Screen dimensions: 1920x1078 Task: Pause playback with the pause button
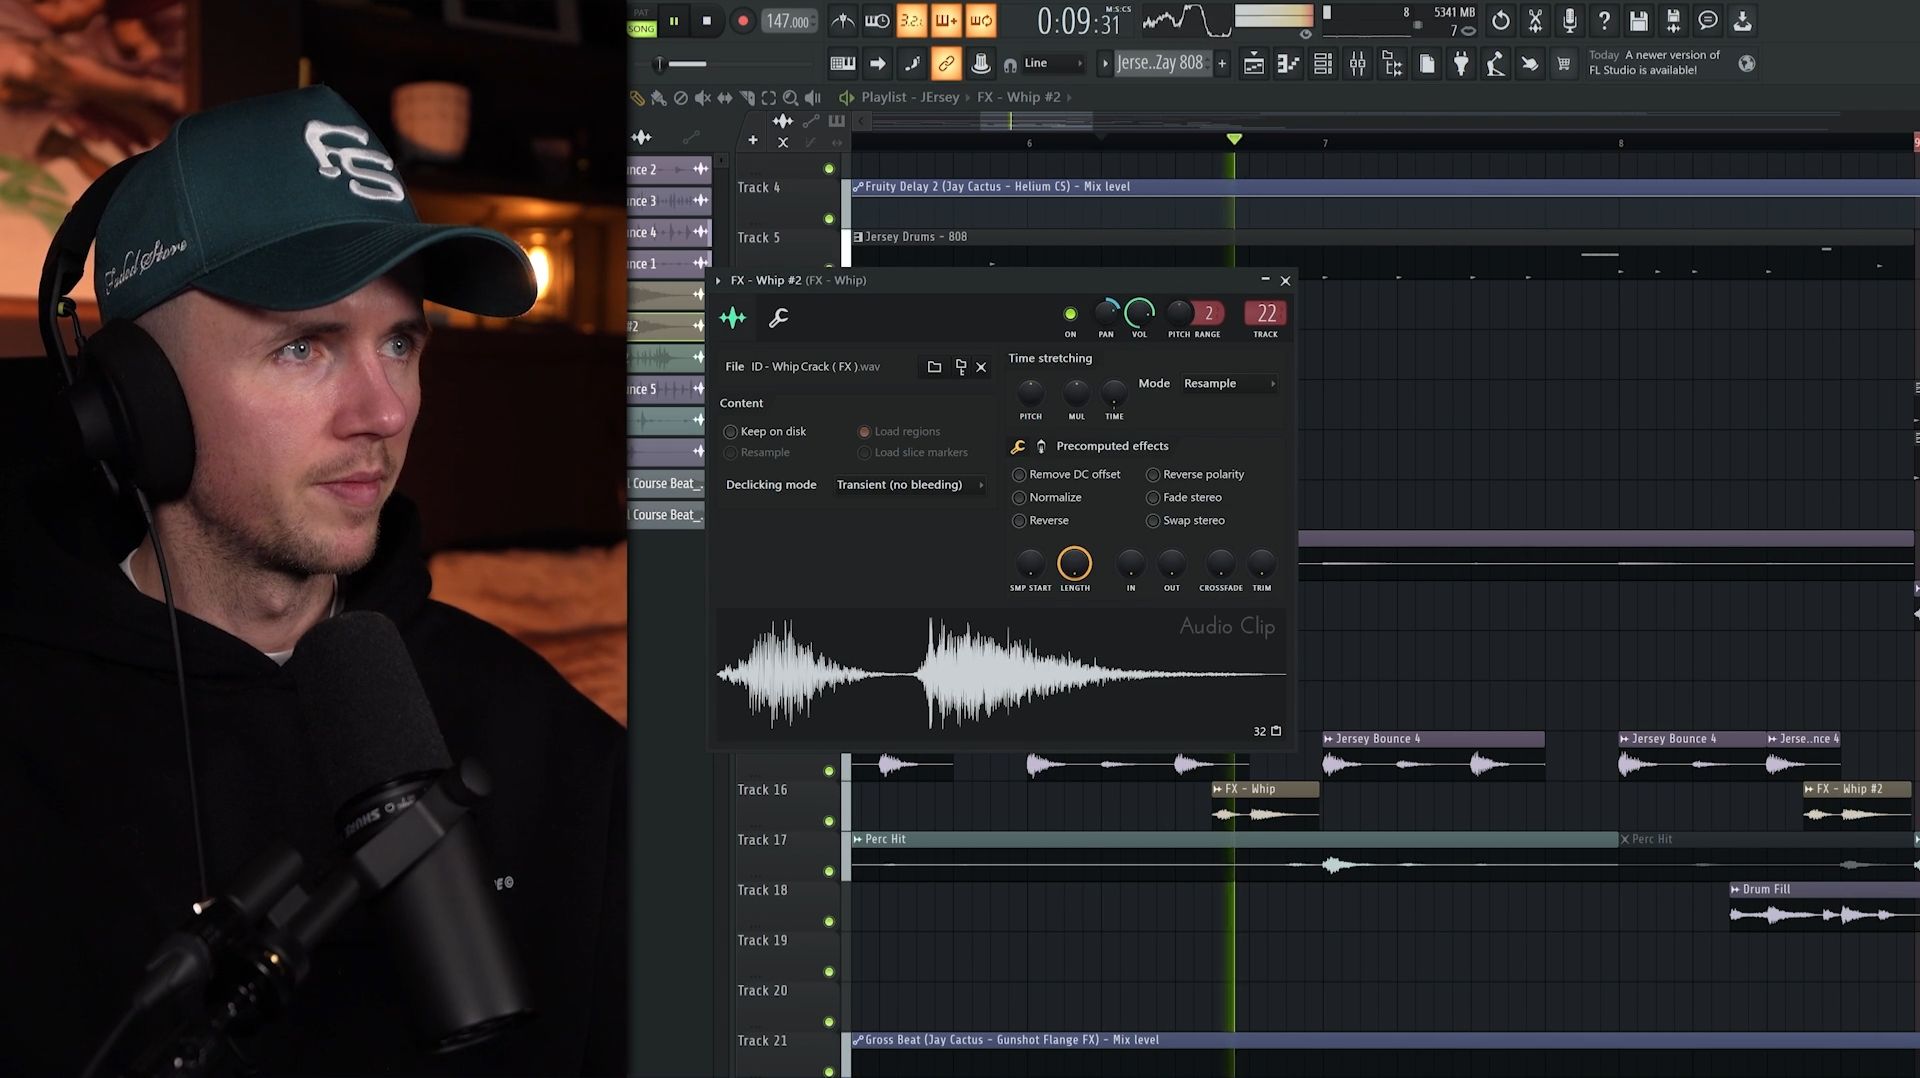click(x=674, y=21)
